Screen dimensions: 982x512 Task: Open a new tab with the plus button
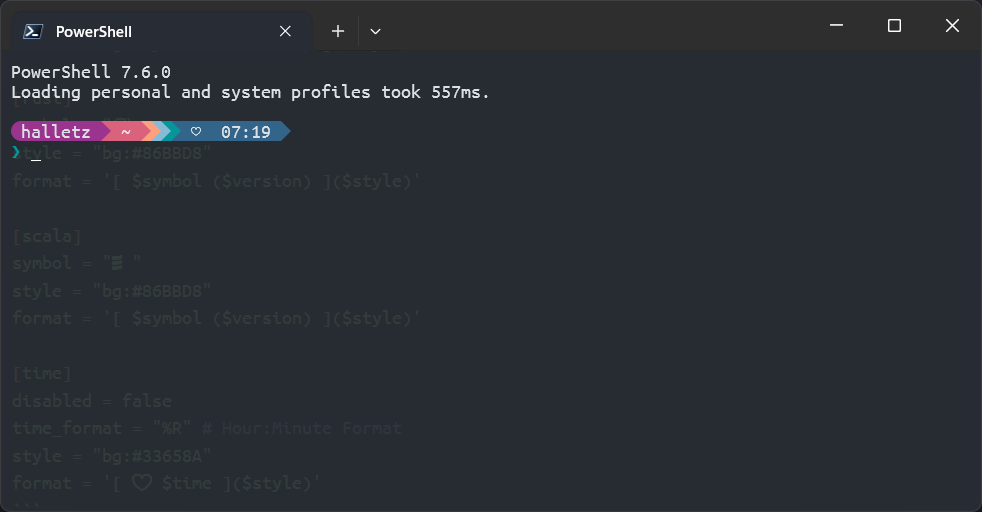[x=338, y=31]
